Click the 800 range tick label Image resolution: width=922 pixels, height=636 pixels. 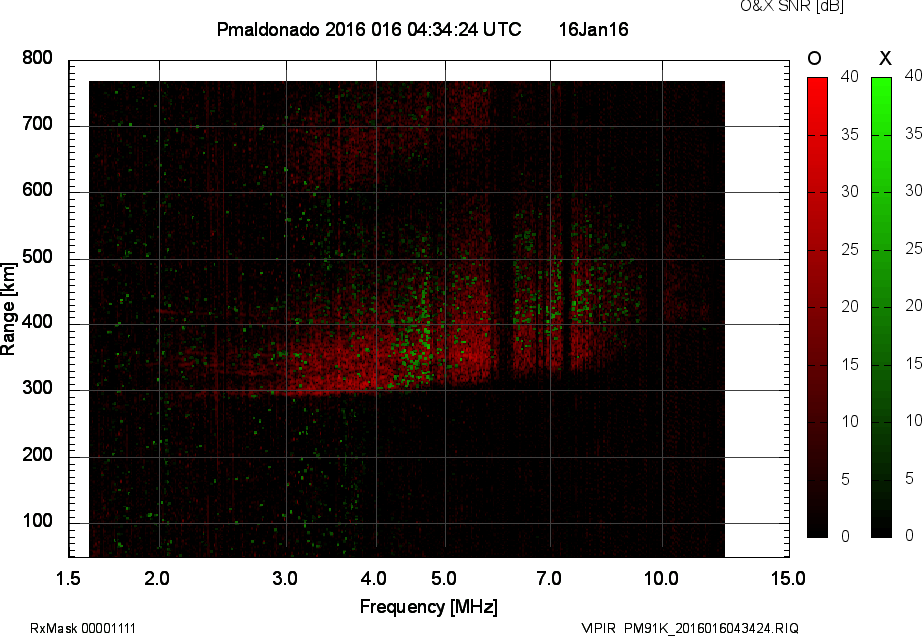point(37,58)
